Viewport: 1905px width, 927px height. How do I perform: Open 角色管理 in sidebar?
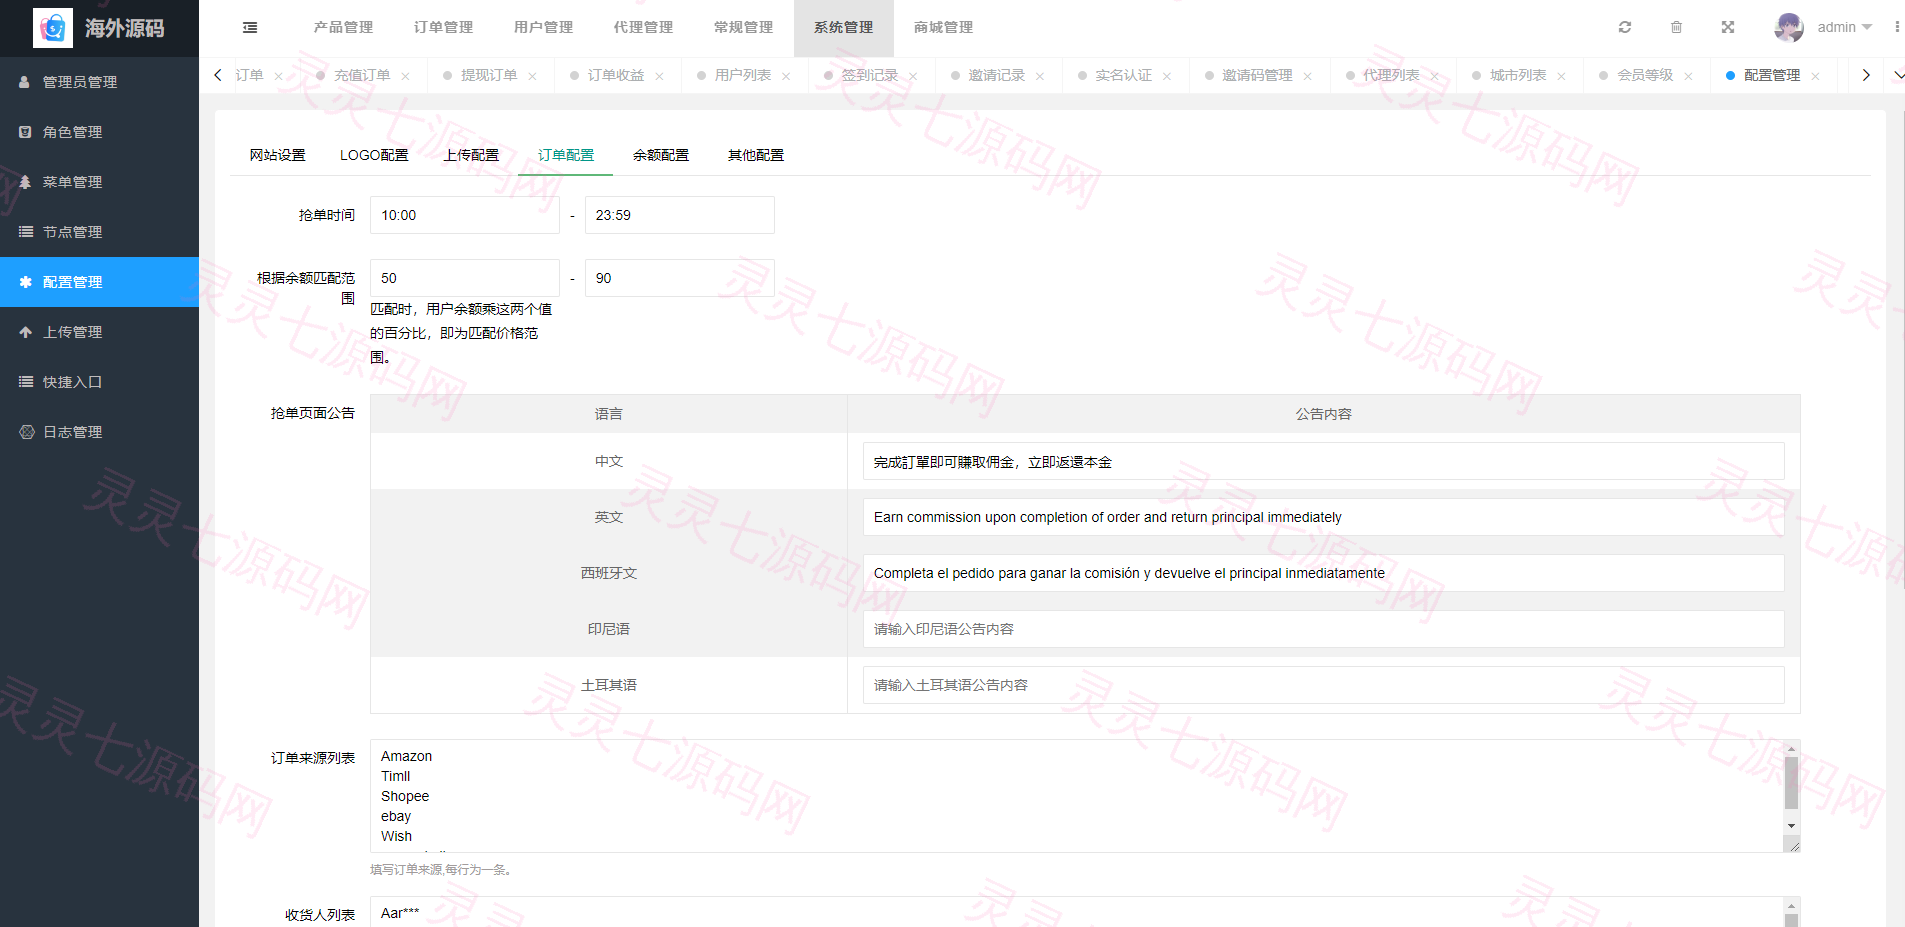[x=99, y=132]
